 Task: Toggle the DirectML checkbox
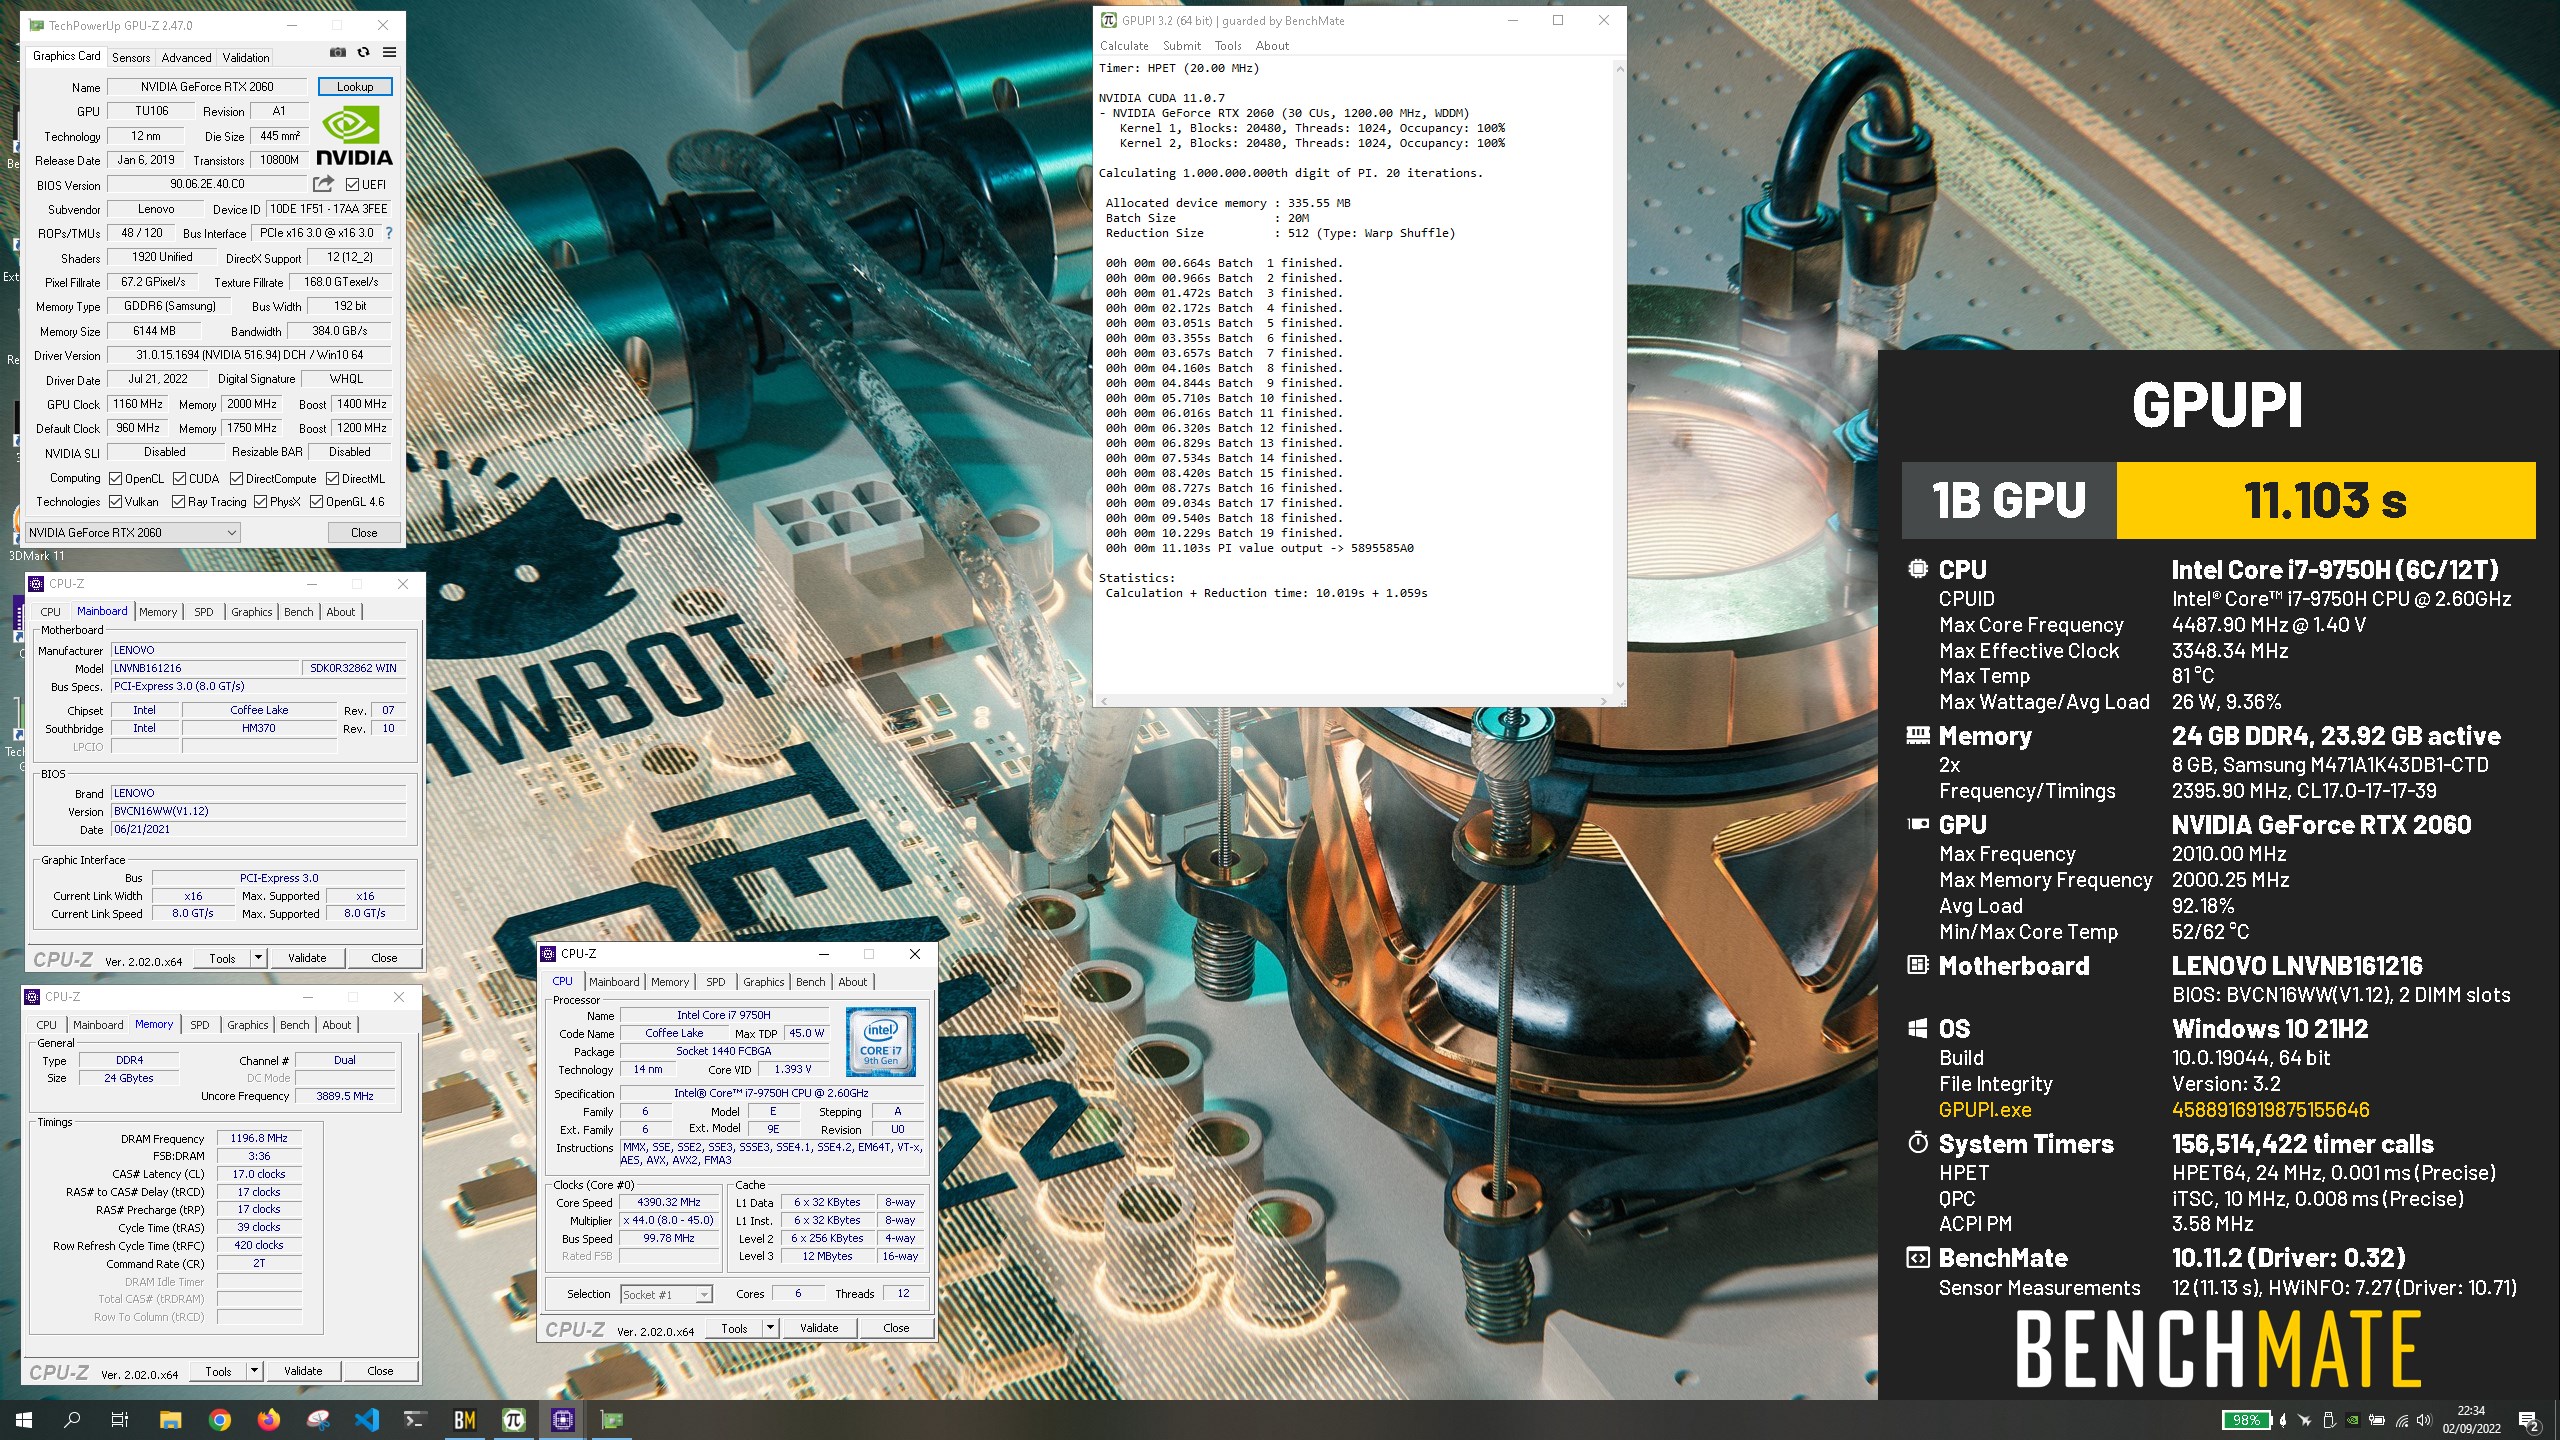pos(333,479)
